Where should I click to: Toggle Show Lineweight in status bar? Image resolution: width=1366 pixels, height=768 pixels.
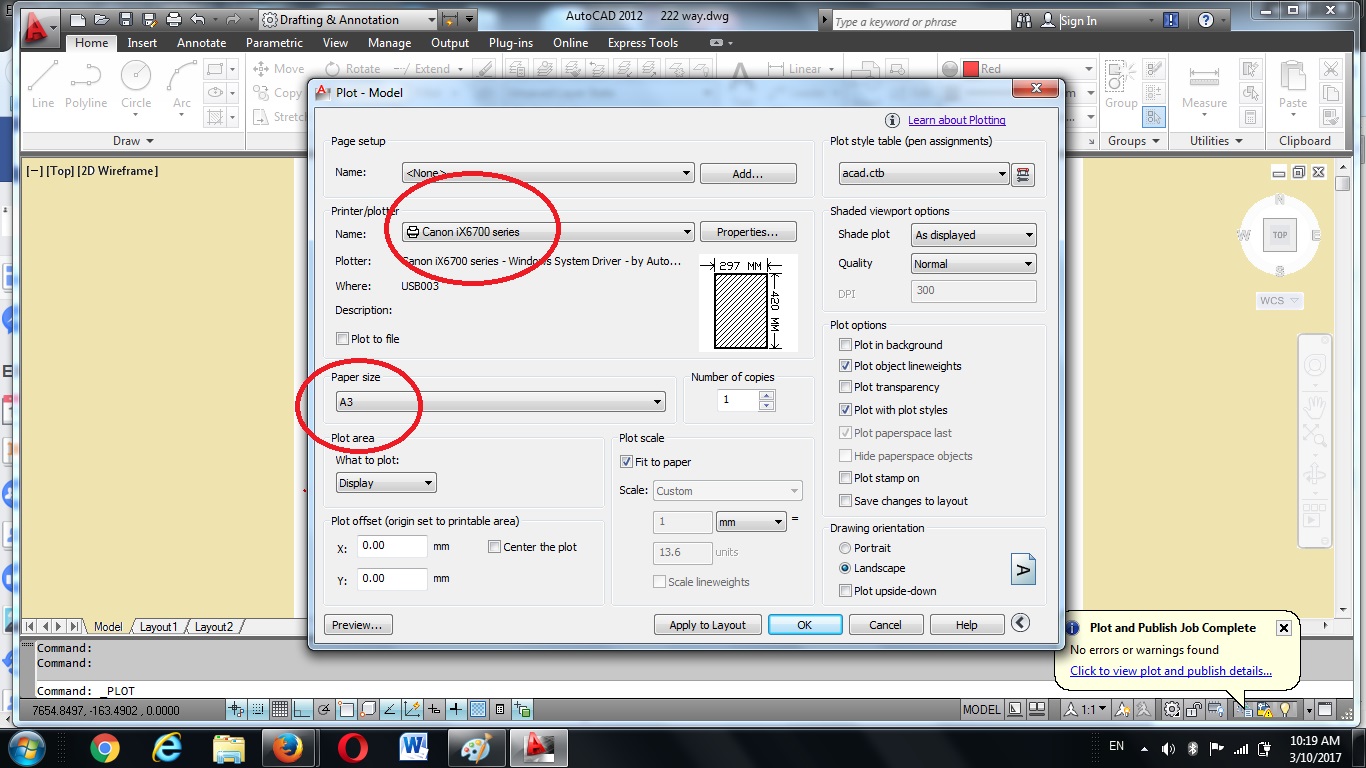456,709
